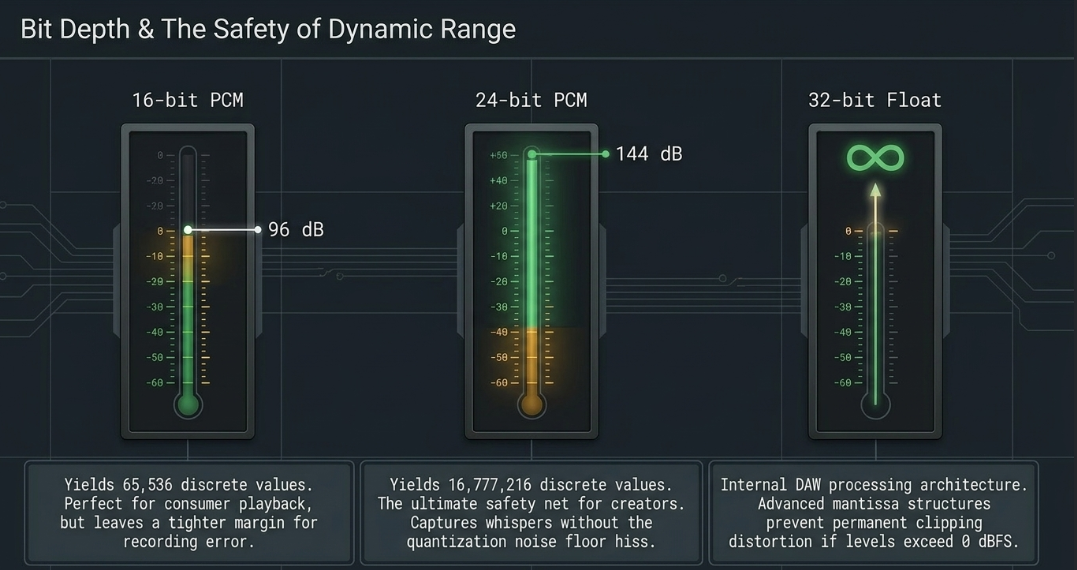Click the -60 tick on 32-bit Float scale
Viewport: 1077px width, 570px height.
click(x=843, y=383)
